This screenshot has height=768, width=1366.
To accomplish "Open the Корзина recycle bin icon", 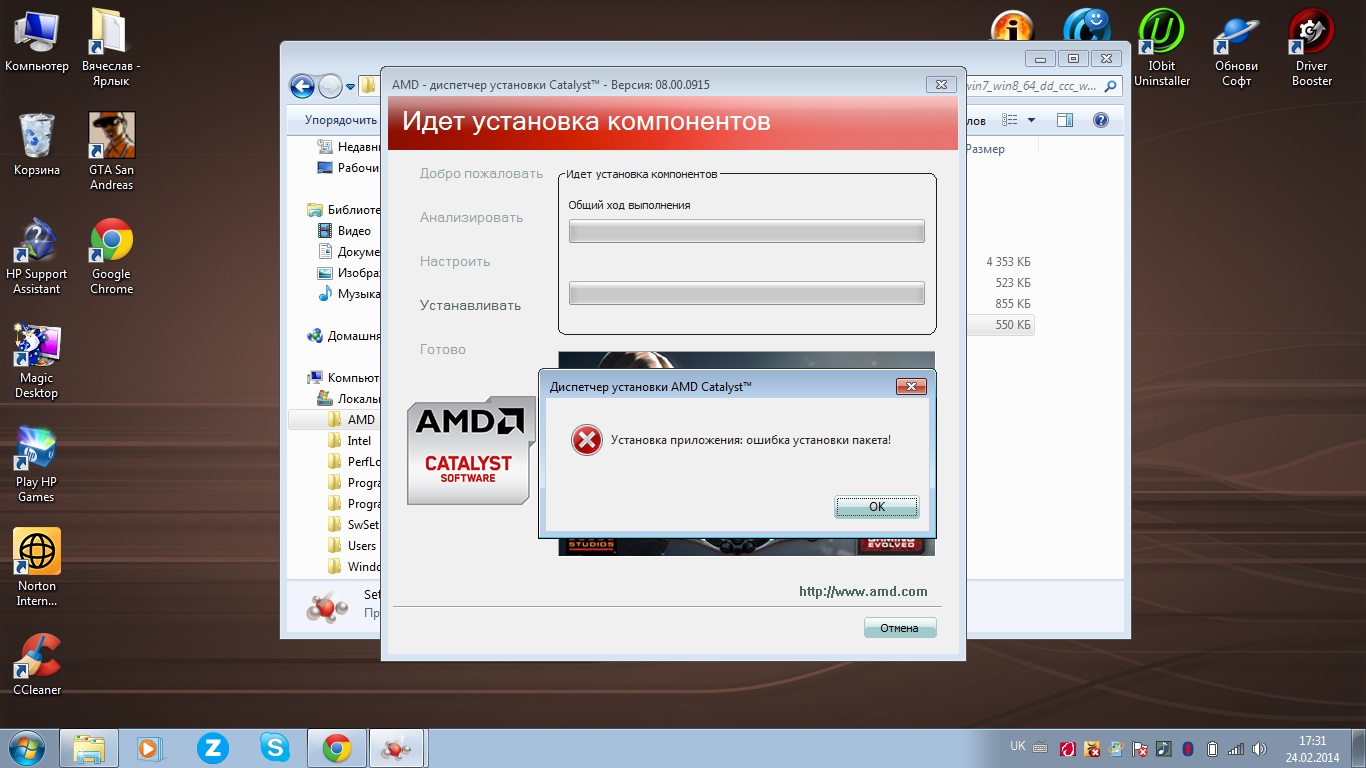I will pos(37,145).
